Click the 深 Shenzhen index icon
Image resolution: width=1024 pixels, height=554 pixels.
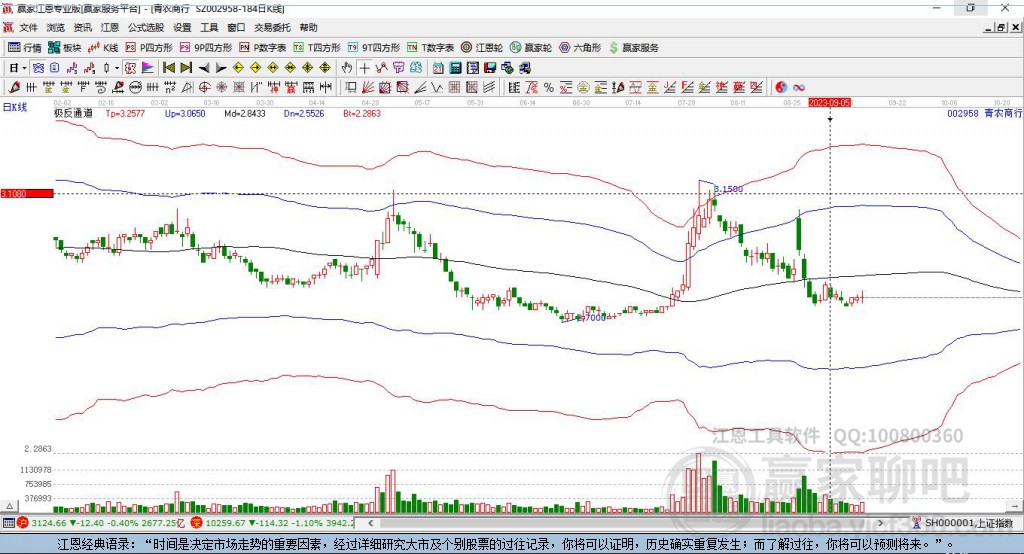197,523
